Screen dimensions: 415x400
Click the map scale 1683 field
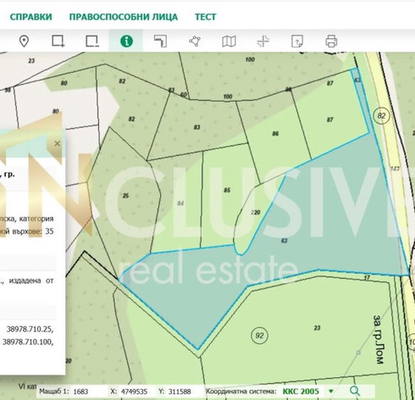(x=80, y=391)
